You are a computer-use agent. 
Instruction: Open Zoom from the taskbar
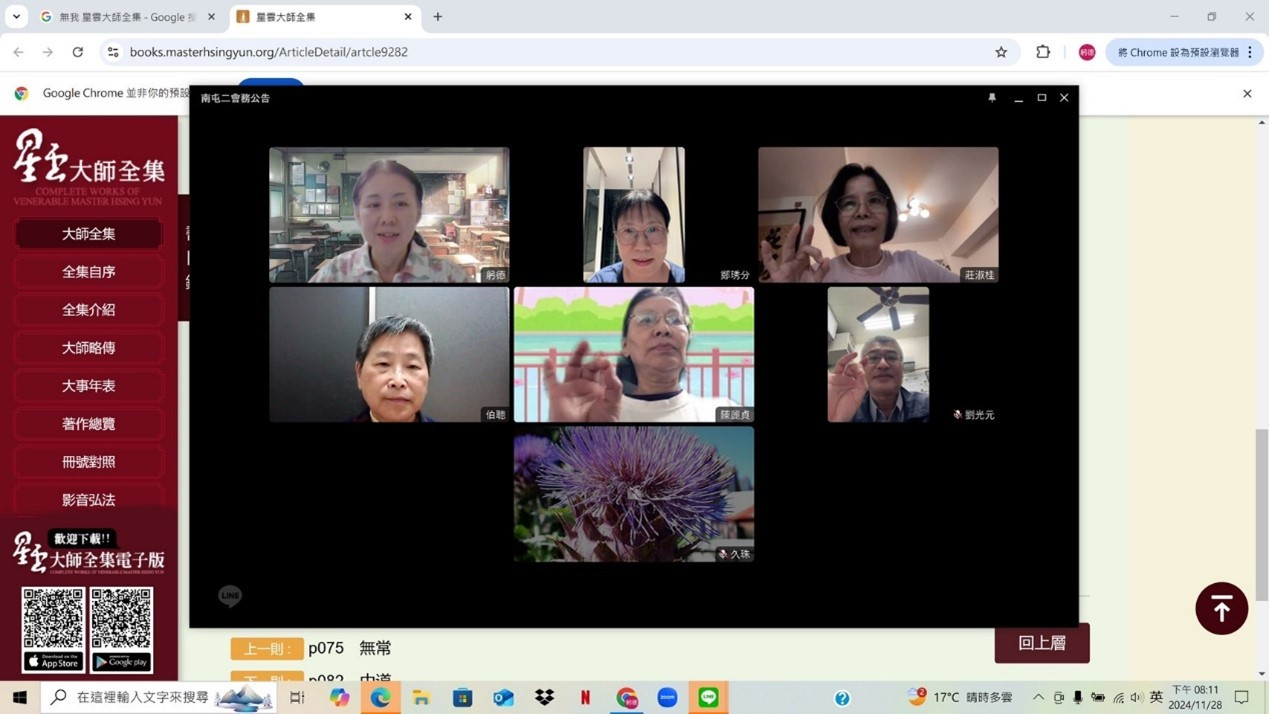point(667,697)
